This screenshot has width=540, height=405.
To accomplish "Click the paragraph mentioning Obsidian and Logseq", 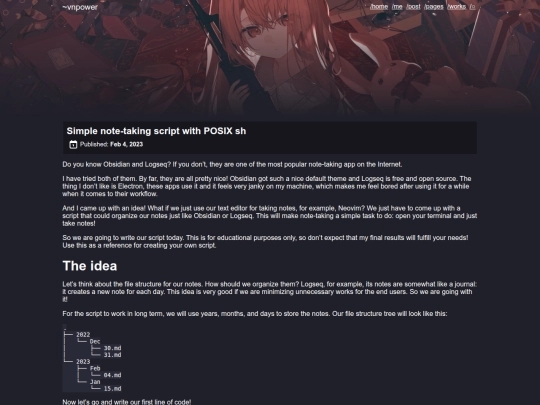I will (232, 164).
